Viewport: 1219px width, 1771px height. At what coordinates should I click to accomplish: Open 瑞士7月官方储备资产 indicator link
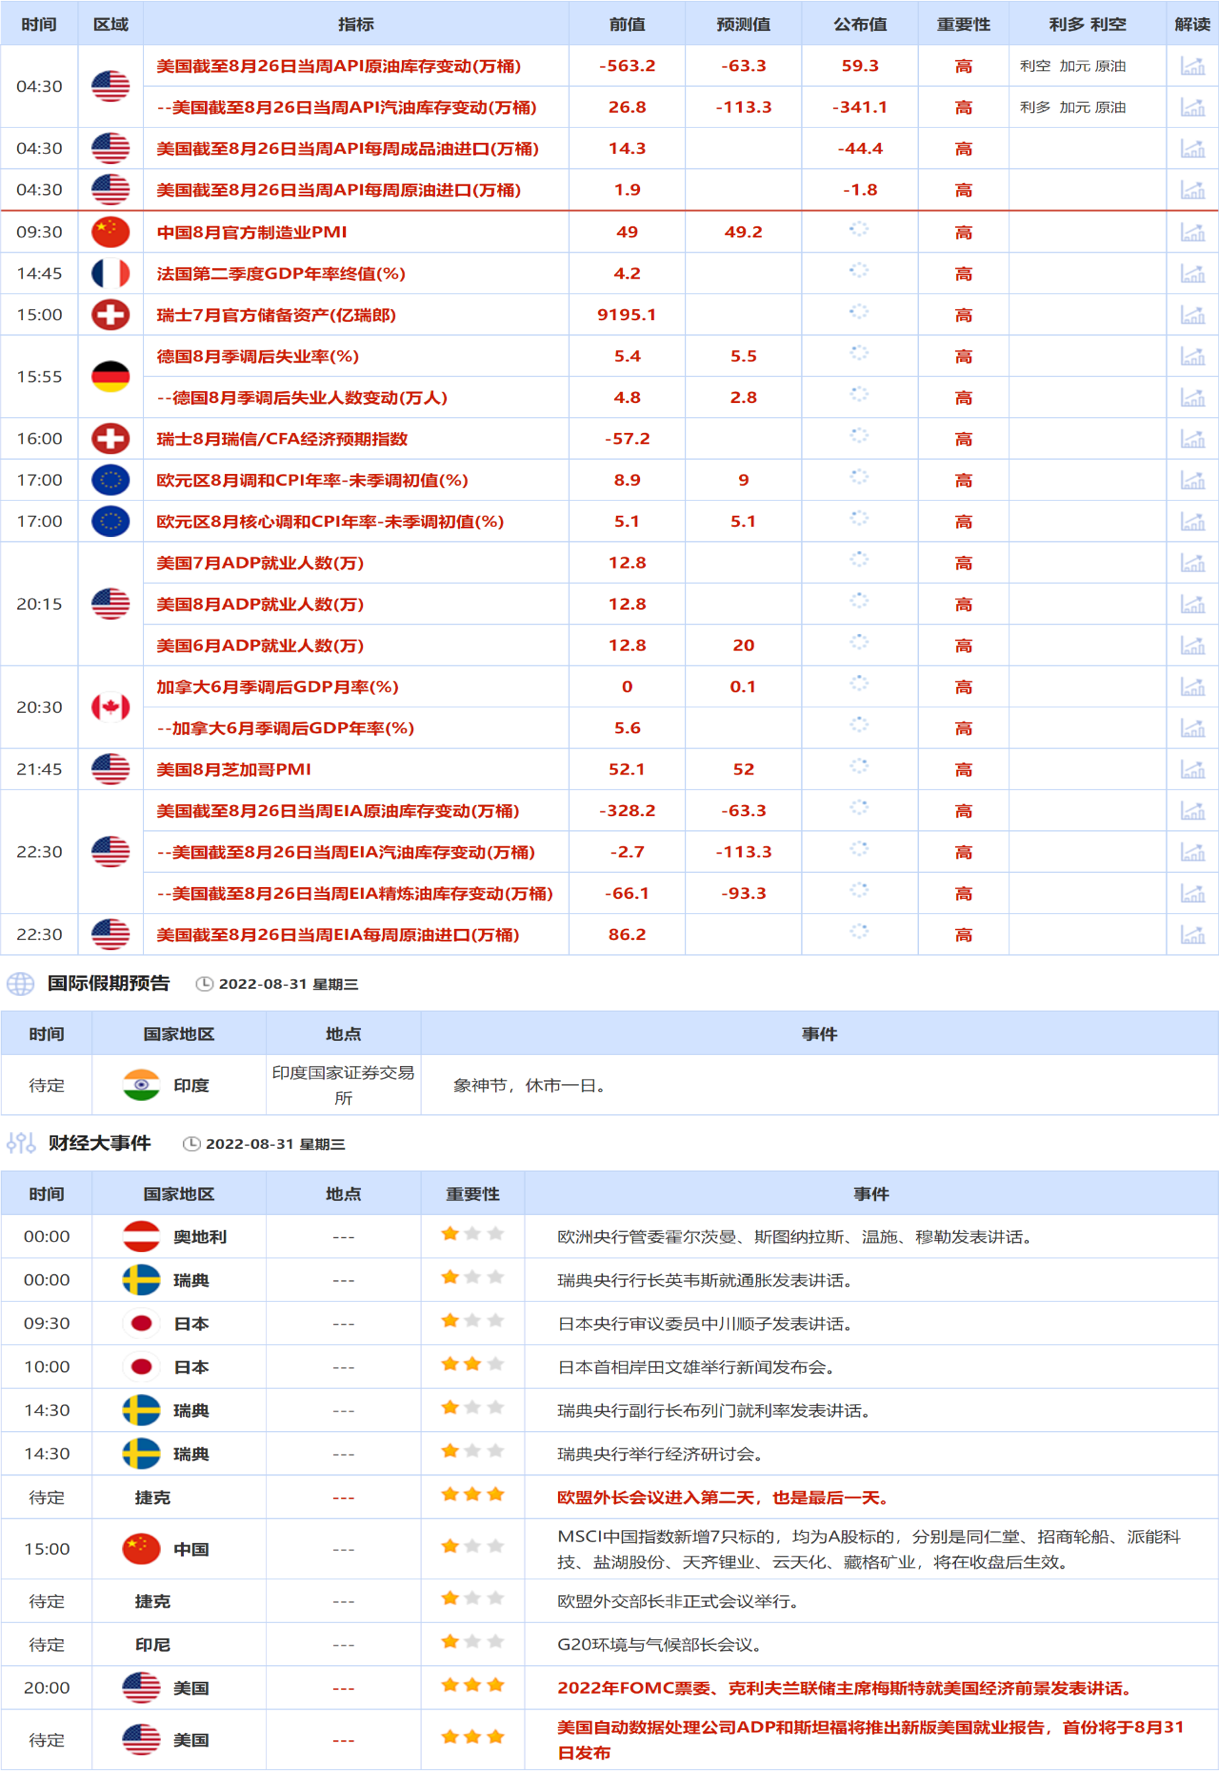(276, 315)
